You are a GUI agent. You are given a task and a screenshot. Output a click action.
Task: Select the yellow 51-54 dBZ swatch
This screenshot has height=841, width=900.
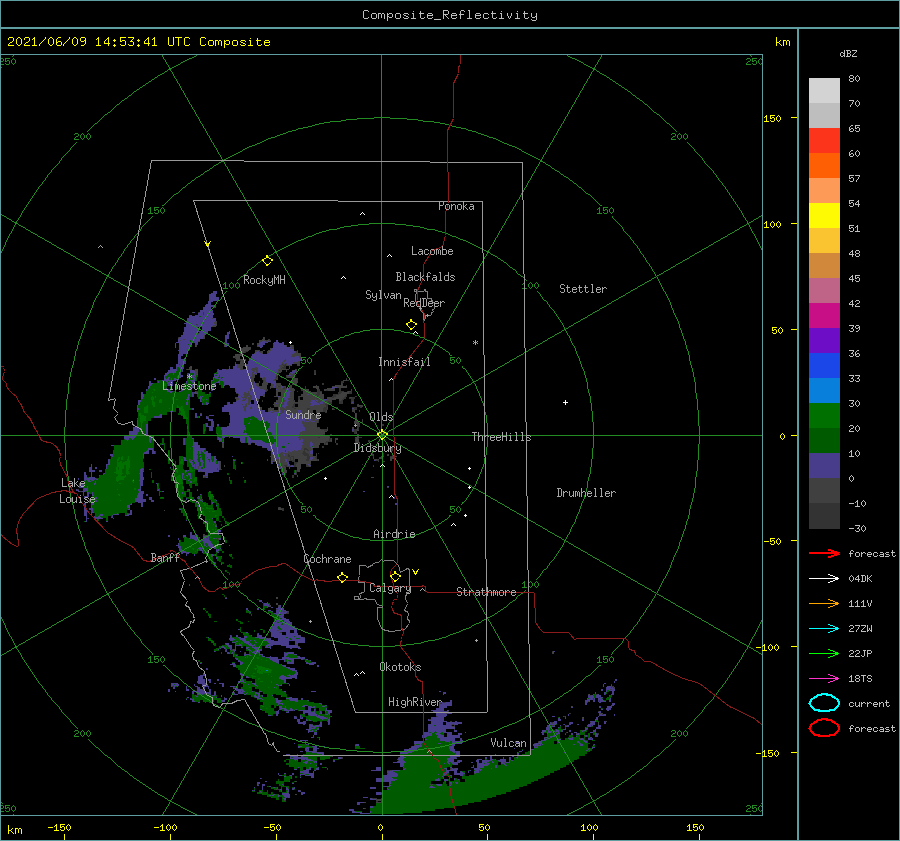824,216
